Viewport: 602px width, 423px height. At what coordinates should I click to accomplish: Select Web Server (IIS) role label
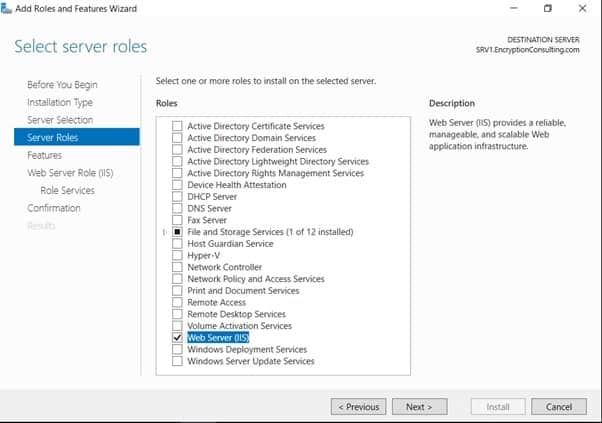click(219, 338)
